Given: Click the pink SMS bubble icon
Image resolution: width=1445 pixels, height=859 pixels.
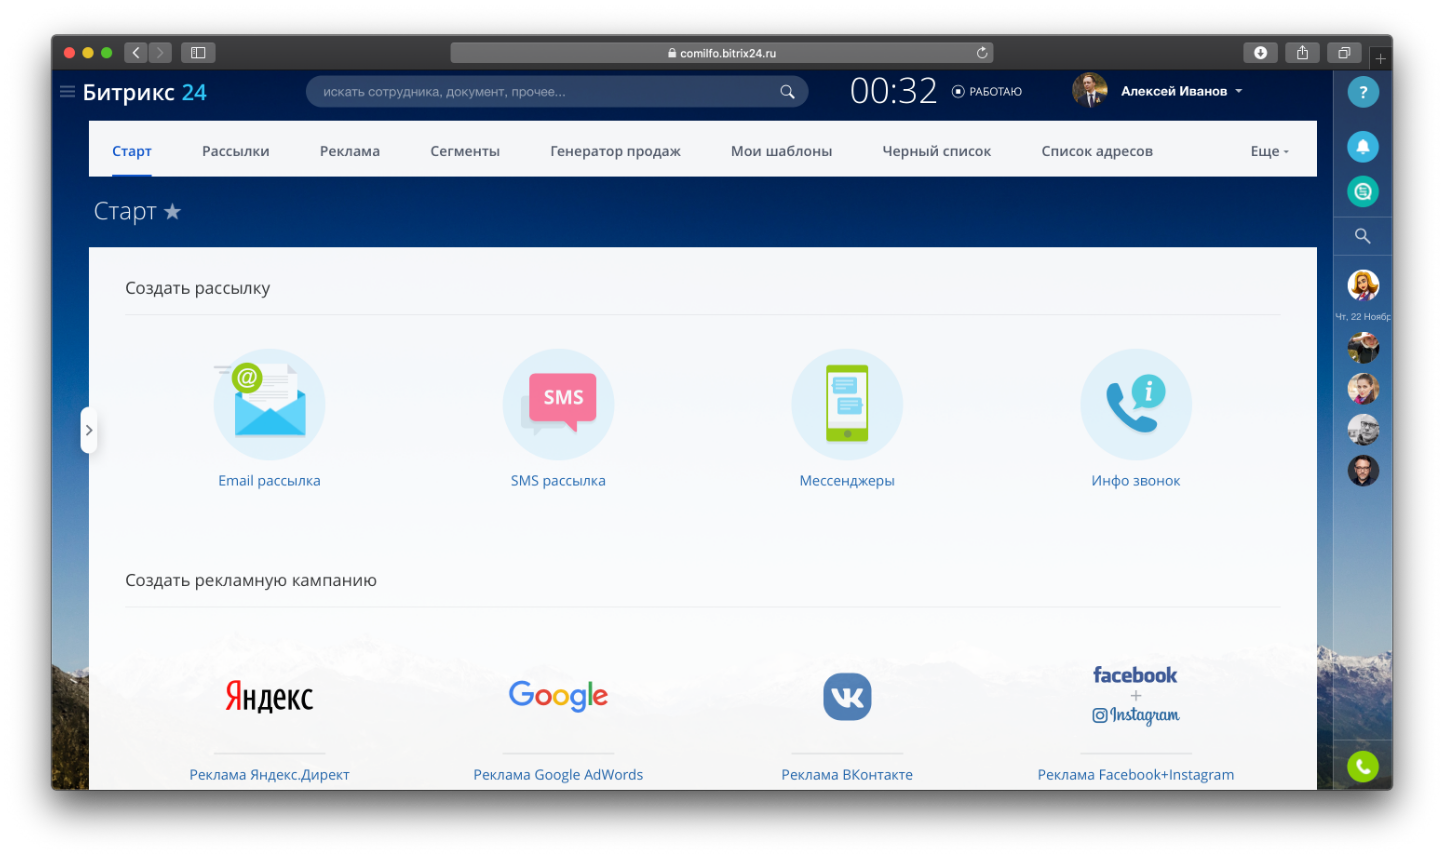Looking at the screenshot, I should tap(558, 404).
